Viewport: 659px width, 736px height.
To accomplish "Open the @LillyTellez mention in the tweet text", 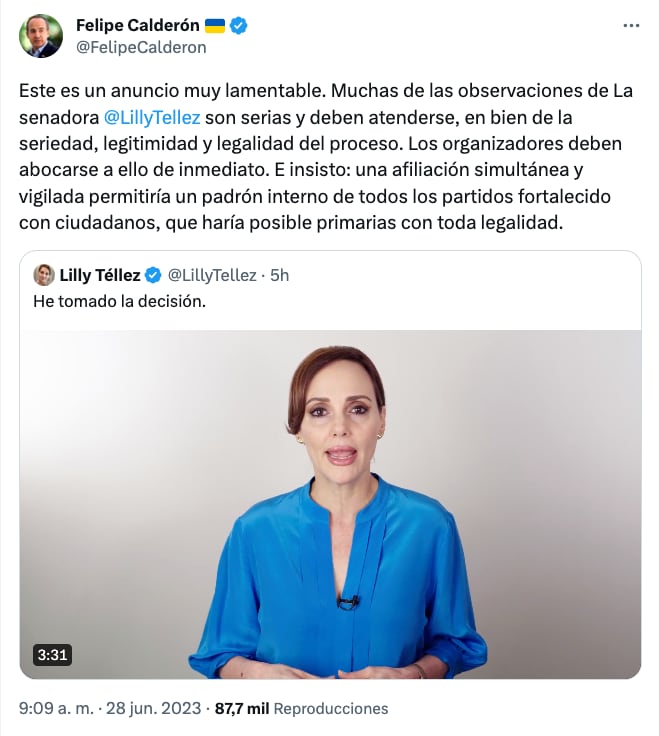I will [152, 117].
